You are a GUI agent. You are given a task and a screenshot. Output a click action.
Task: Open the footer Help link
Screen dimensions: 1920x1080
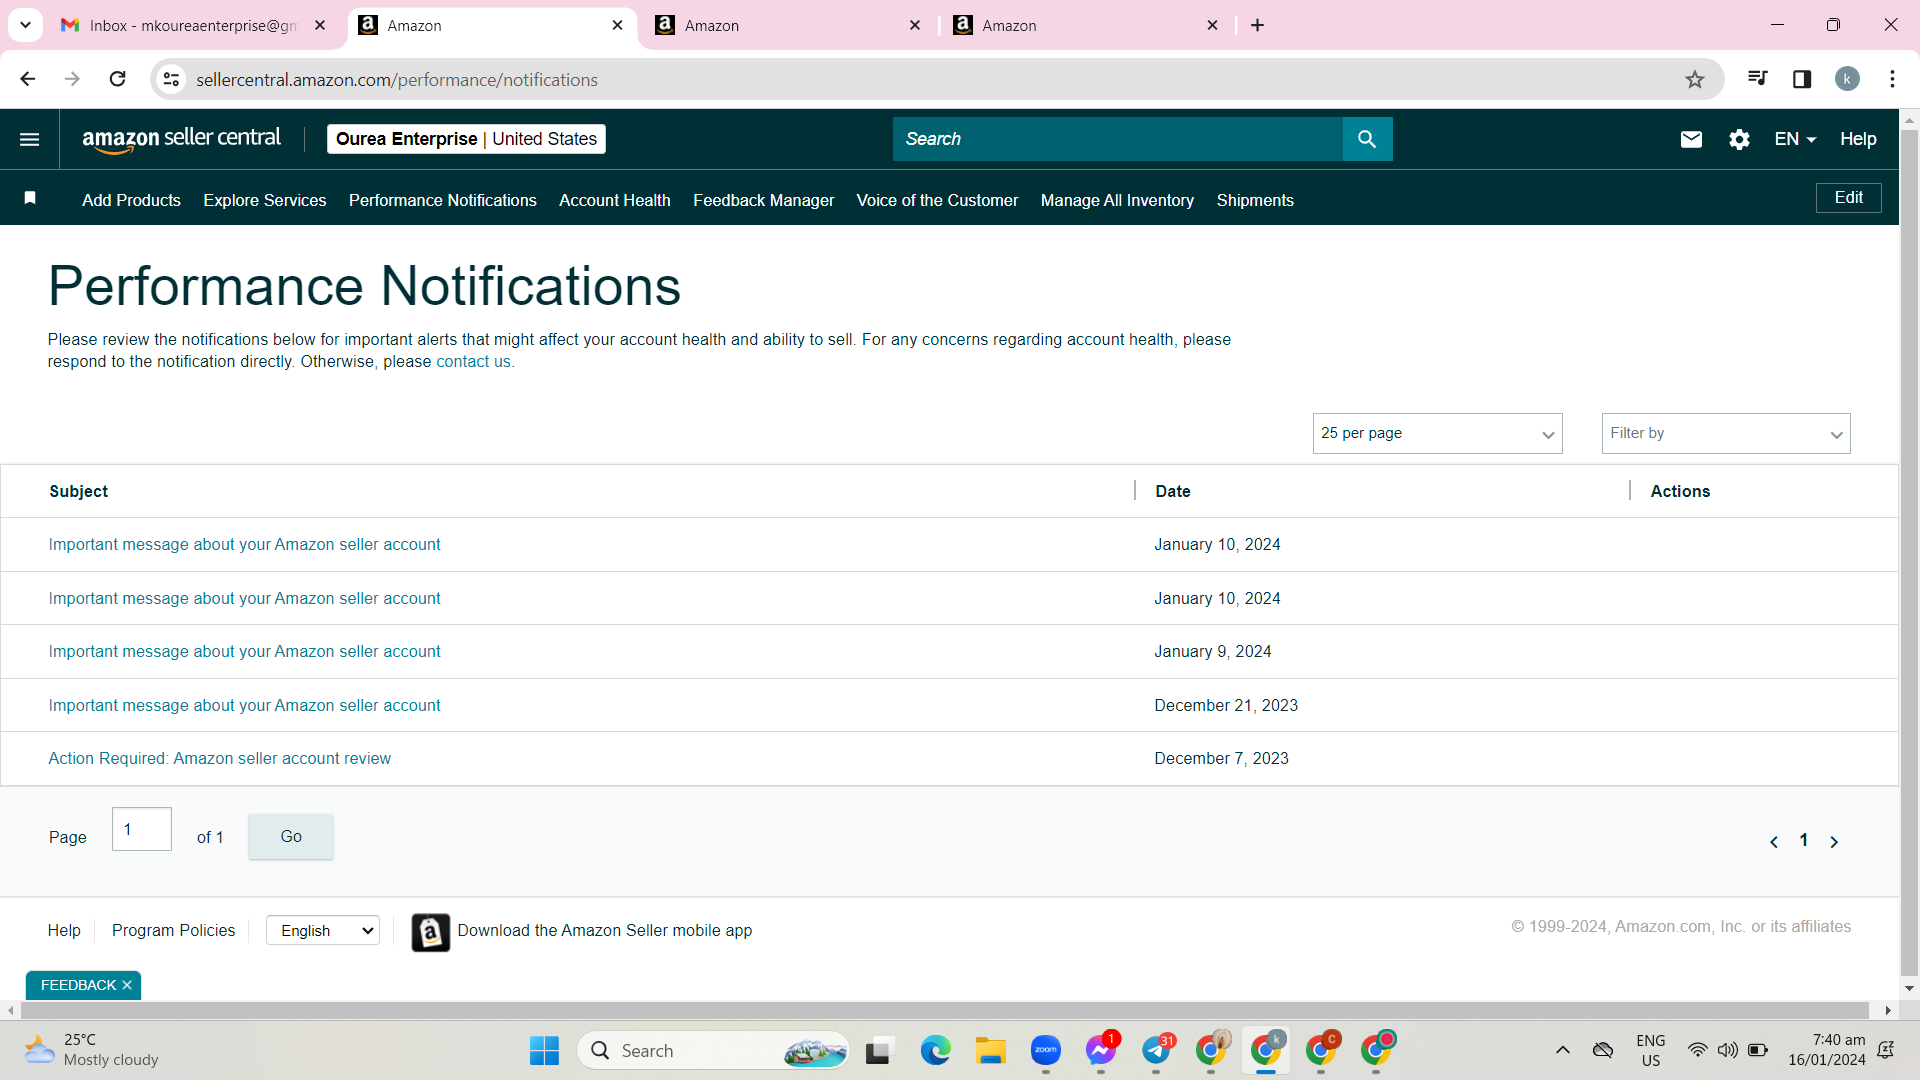(x=64, y=931)
